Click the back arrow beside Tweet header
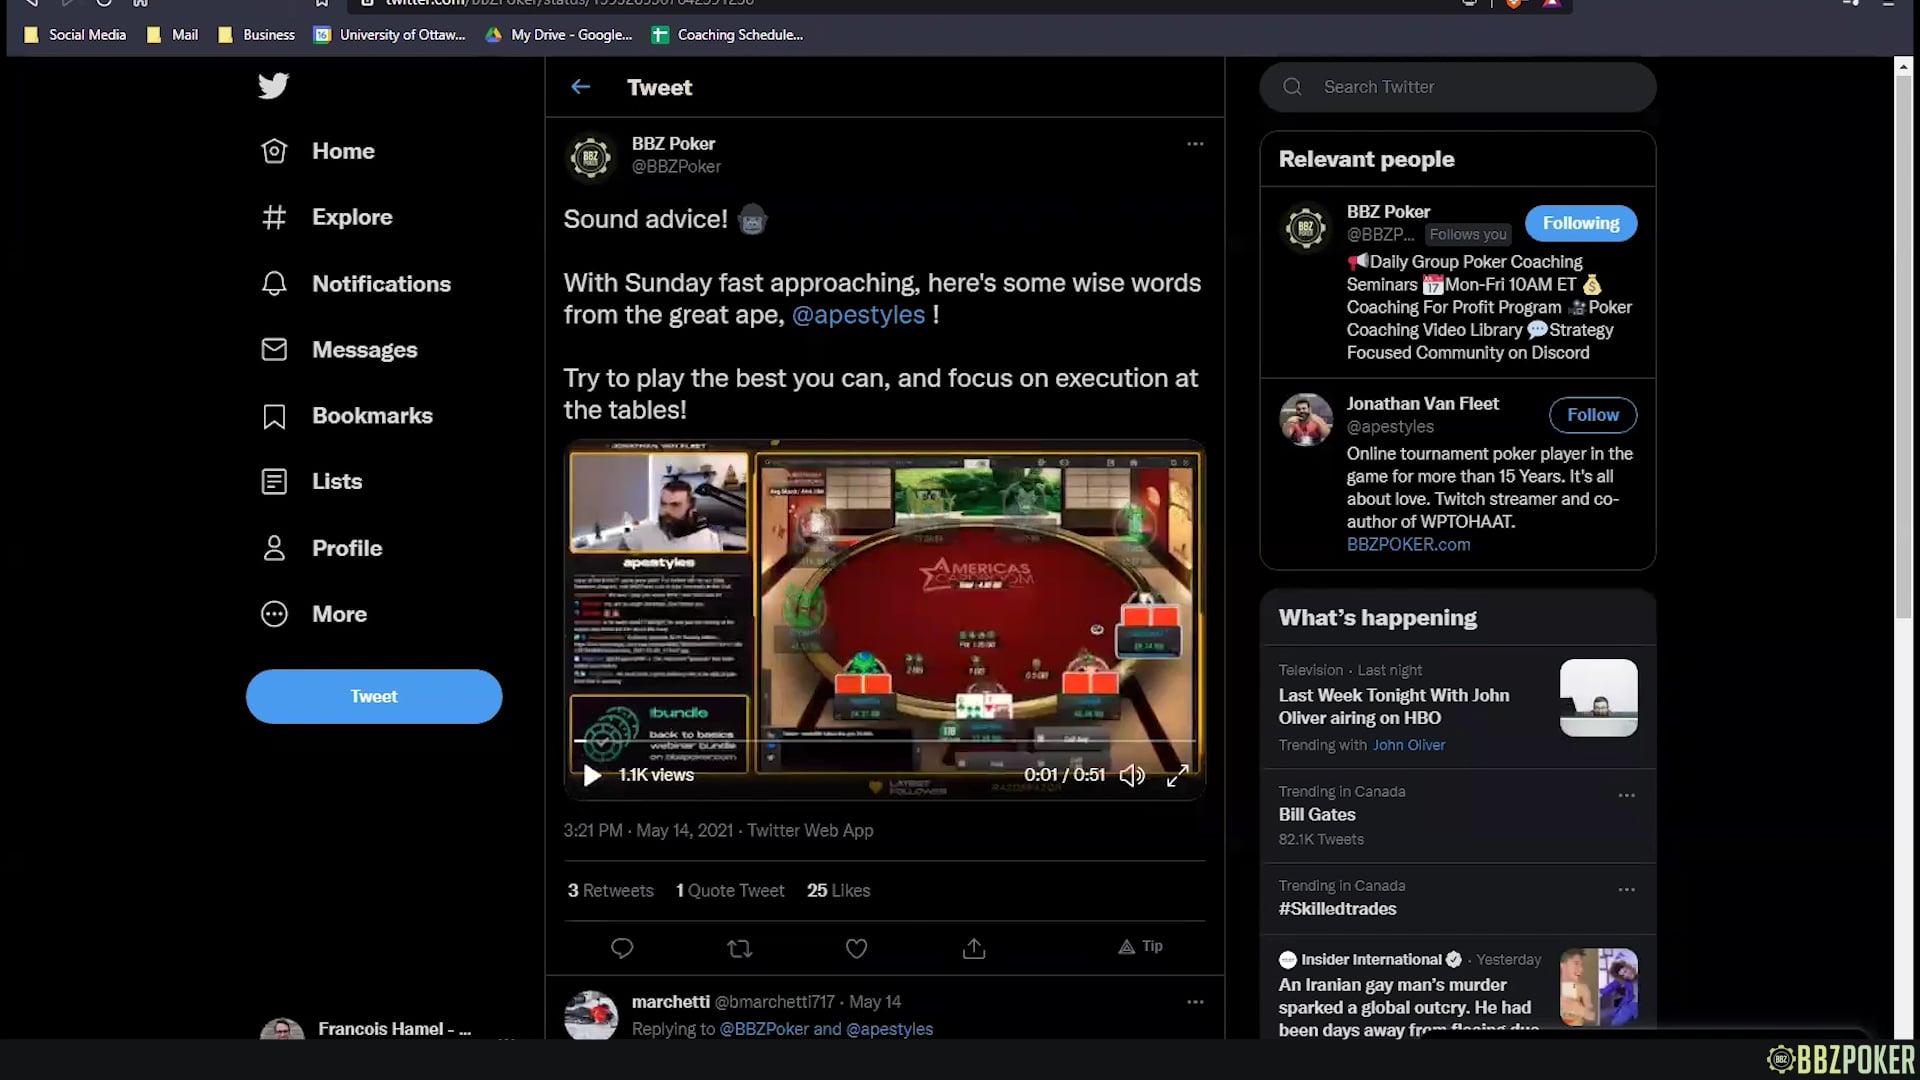The image size is (1920, 1080). (x=580, y=87)
